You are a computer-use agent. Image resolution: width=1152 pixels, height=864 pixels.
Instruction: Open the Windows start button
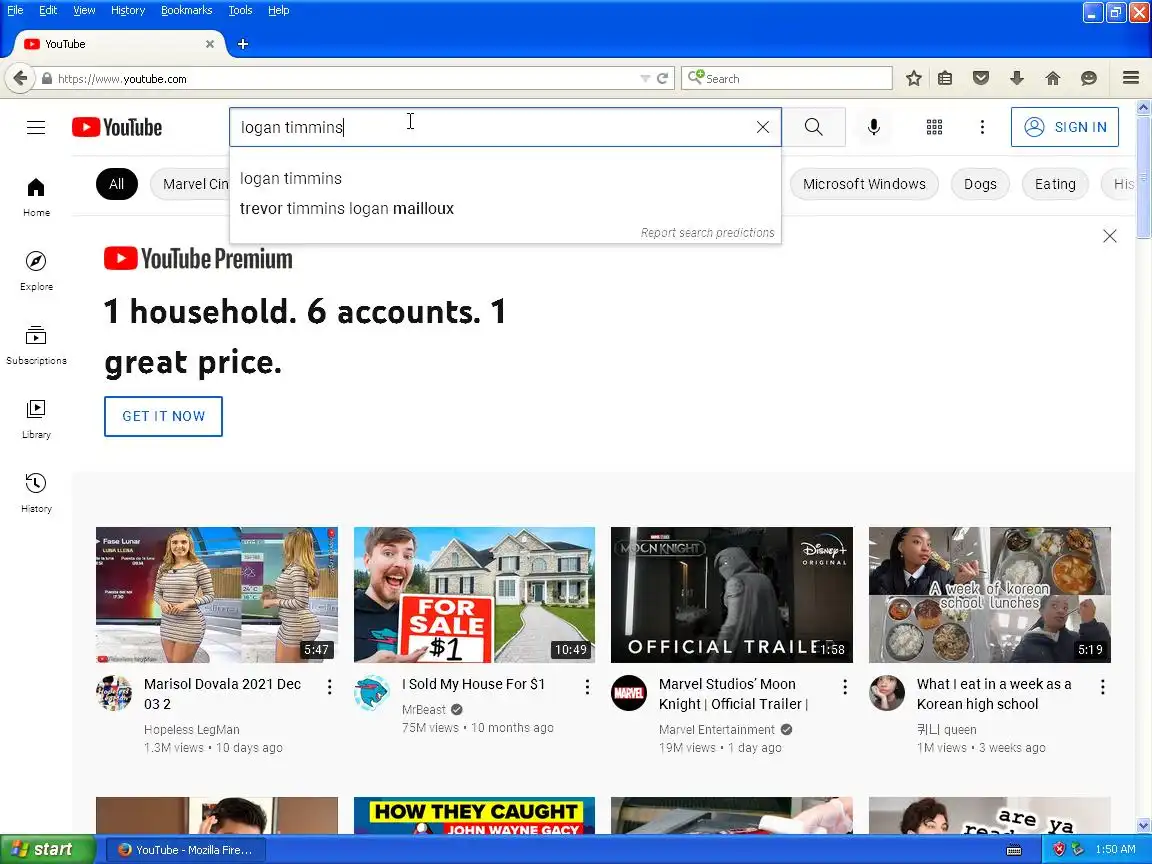[47, 849]
